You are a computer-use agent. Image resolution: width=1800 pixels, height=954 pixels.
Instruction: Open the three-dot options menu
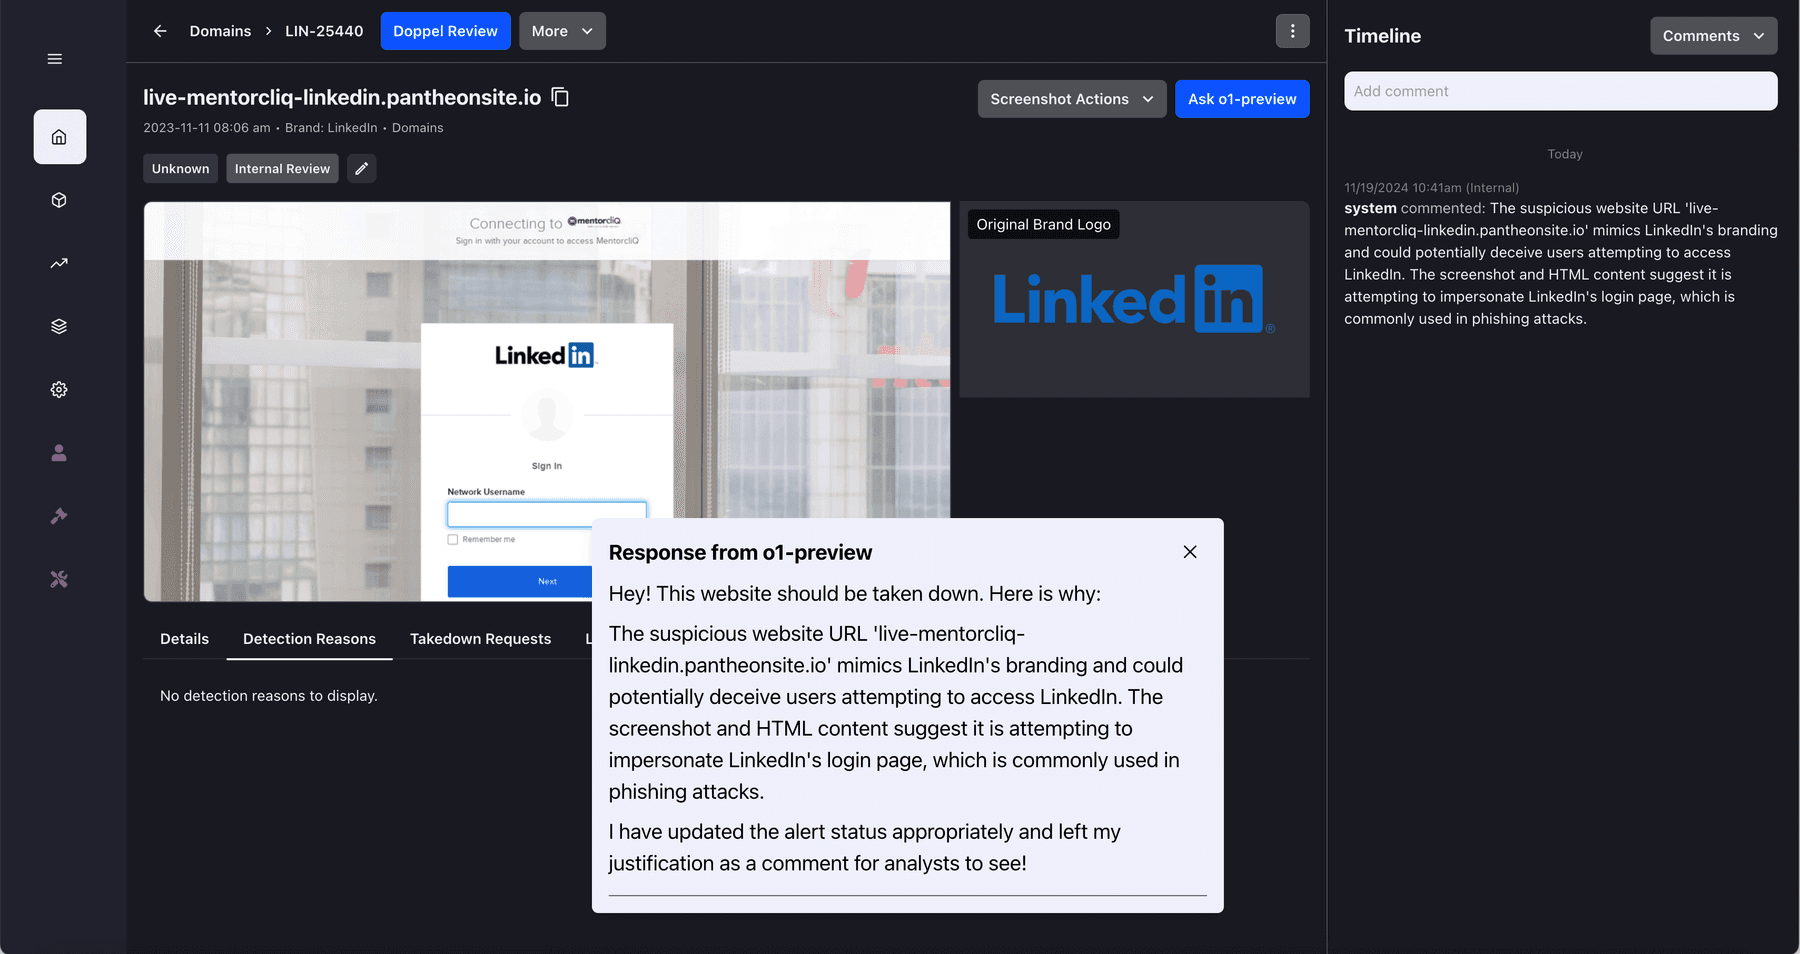1292,31
